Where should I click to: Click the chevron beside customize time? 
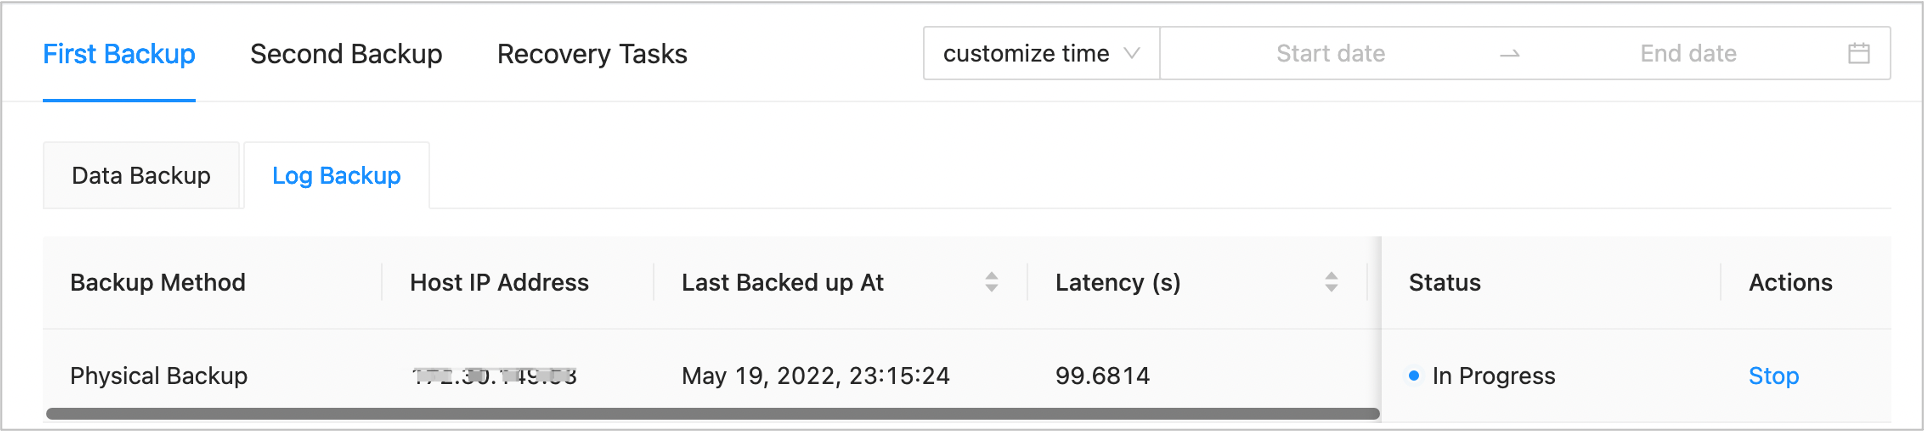pos(1132,53)
